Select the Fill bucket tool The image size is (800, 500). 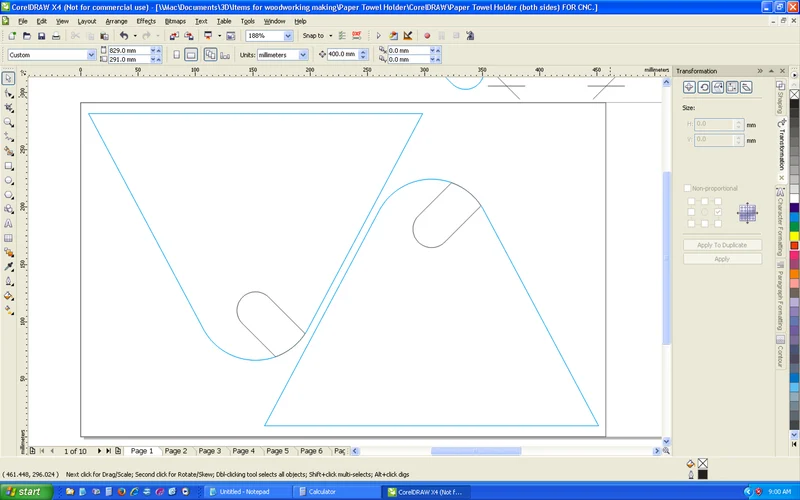[x=9, y=296]
